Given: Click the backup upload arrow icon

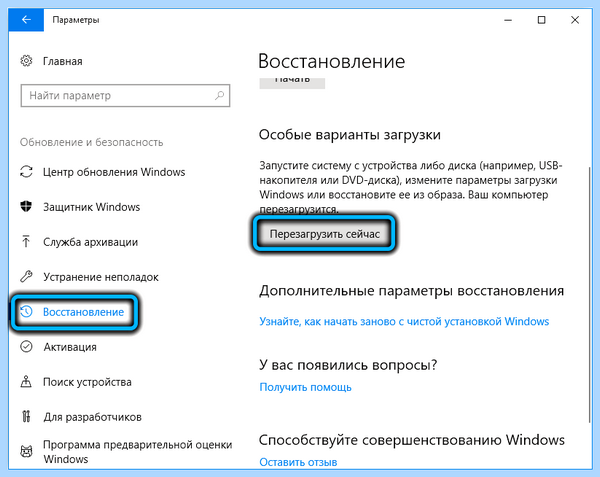Looking at the screenshot, I should pos(26,241).
